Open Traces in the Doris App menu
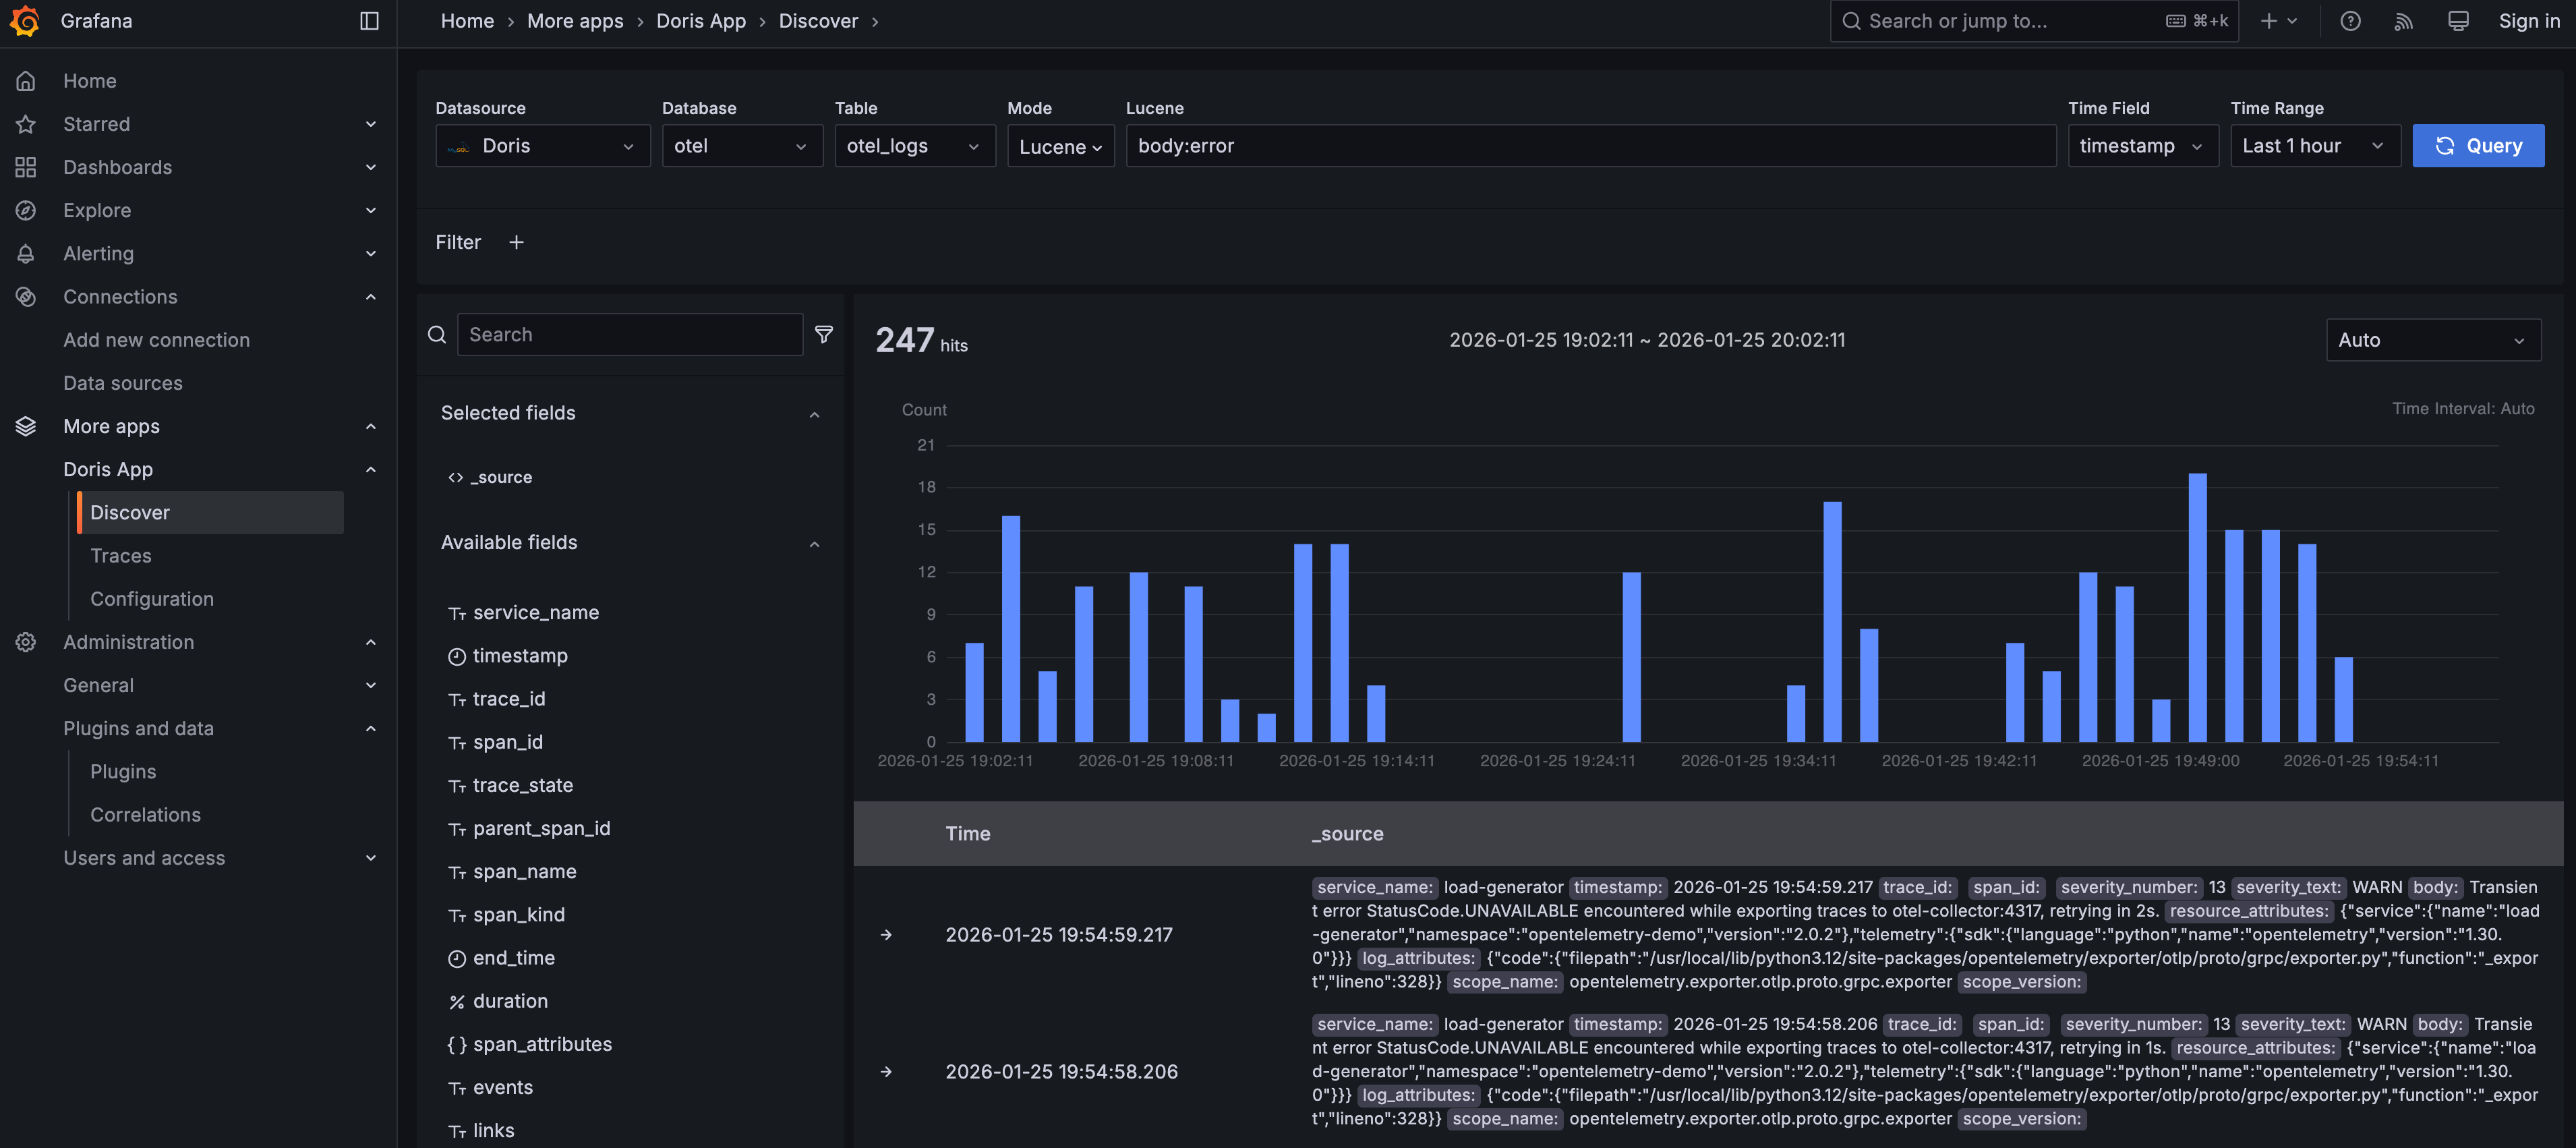 coord(121,556)
